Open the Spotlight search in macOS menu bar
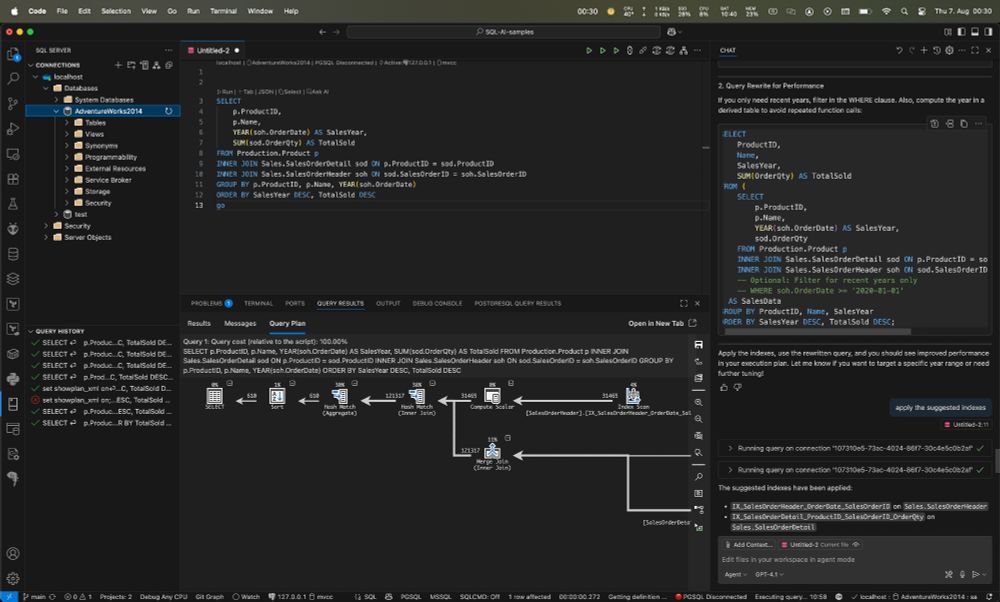The height and width of the screenshot is (602, 1000). [904, 11]
